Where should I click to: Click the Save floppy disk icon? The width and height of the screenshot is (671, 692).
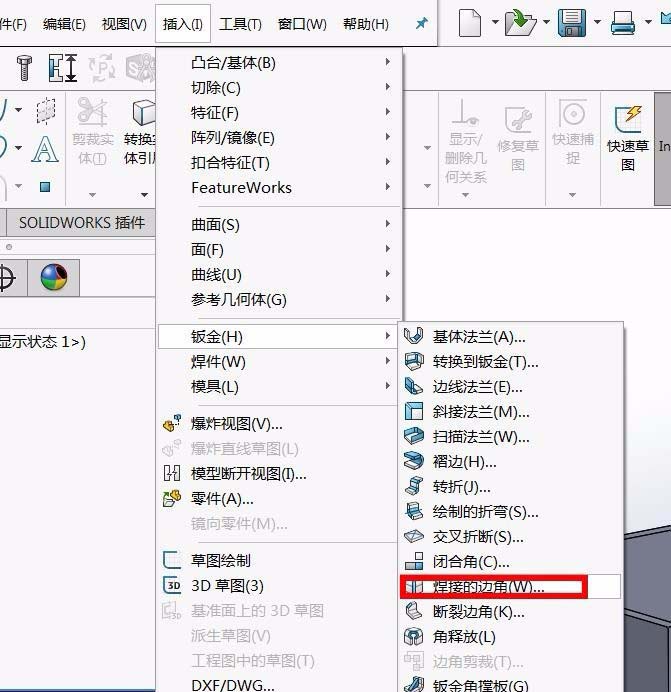[x=572, y=23]
